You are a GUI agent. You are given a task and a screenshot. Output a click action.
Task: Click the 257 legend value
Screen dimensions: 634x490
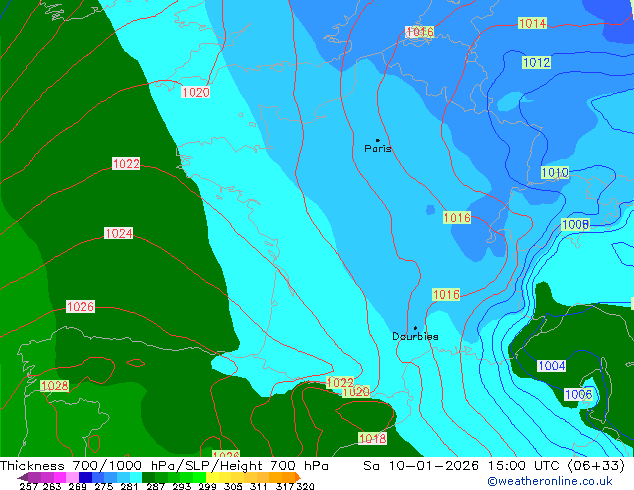point(29,486)
